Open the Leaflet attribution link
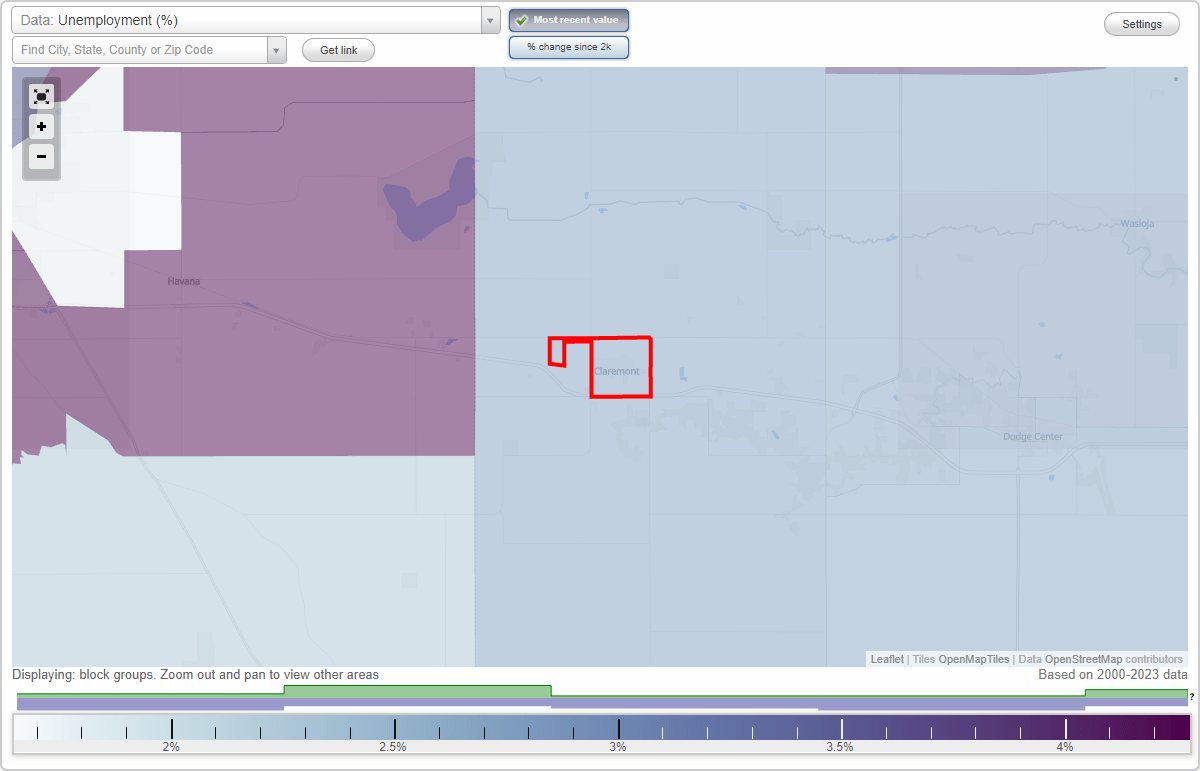The width and height of the screenshot is (1200, 771). (x=887, y=659)
